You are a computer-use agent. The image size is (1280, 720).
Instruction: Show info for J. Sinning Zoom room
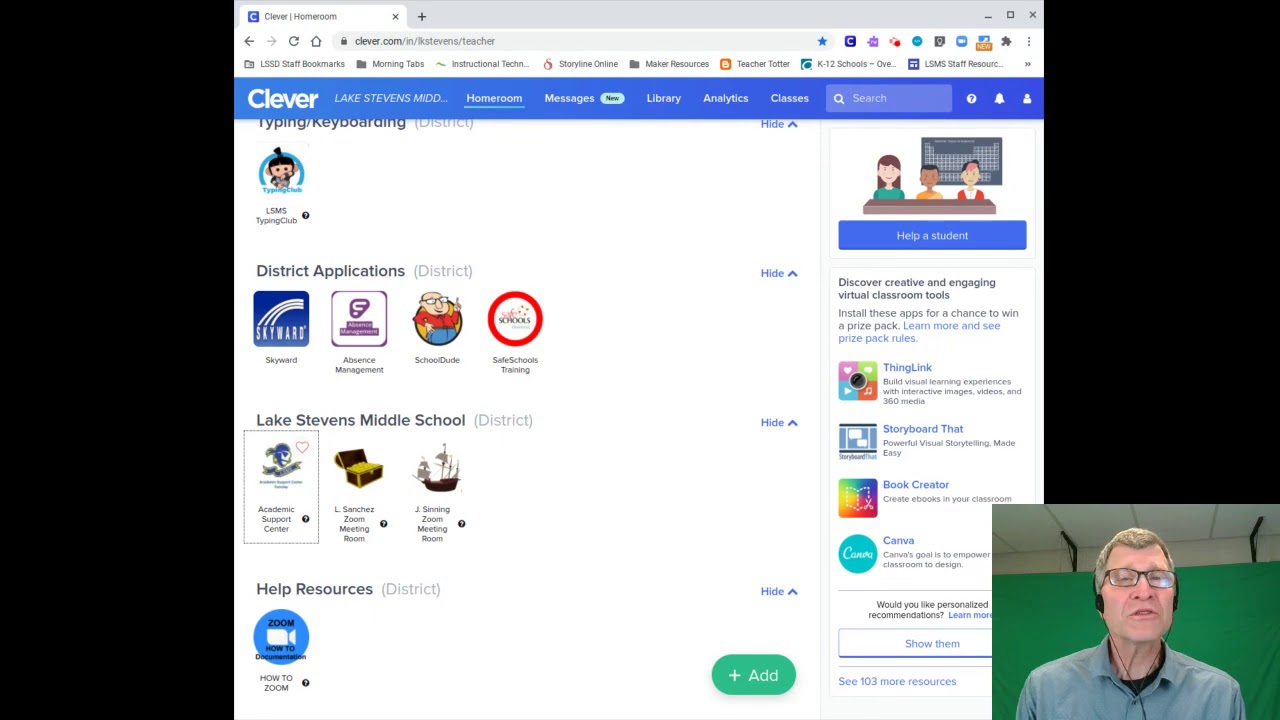462,524
